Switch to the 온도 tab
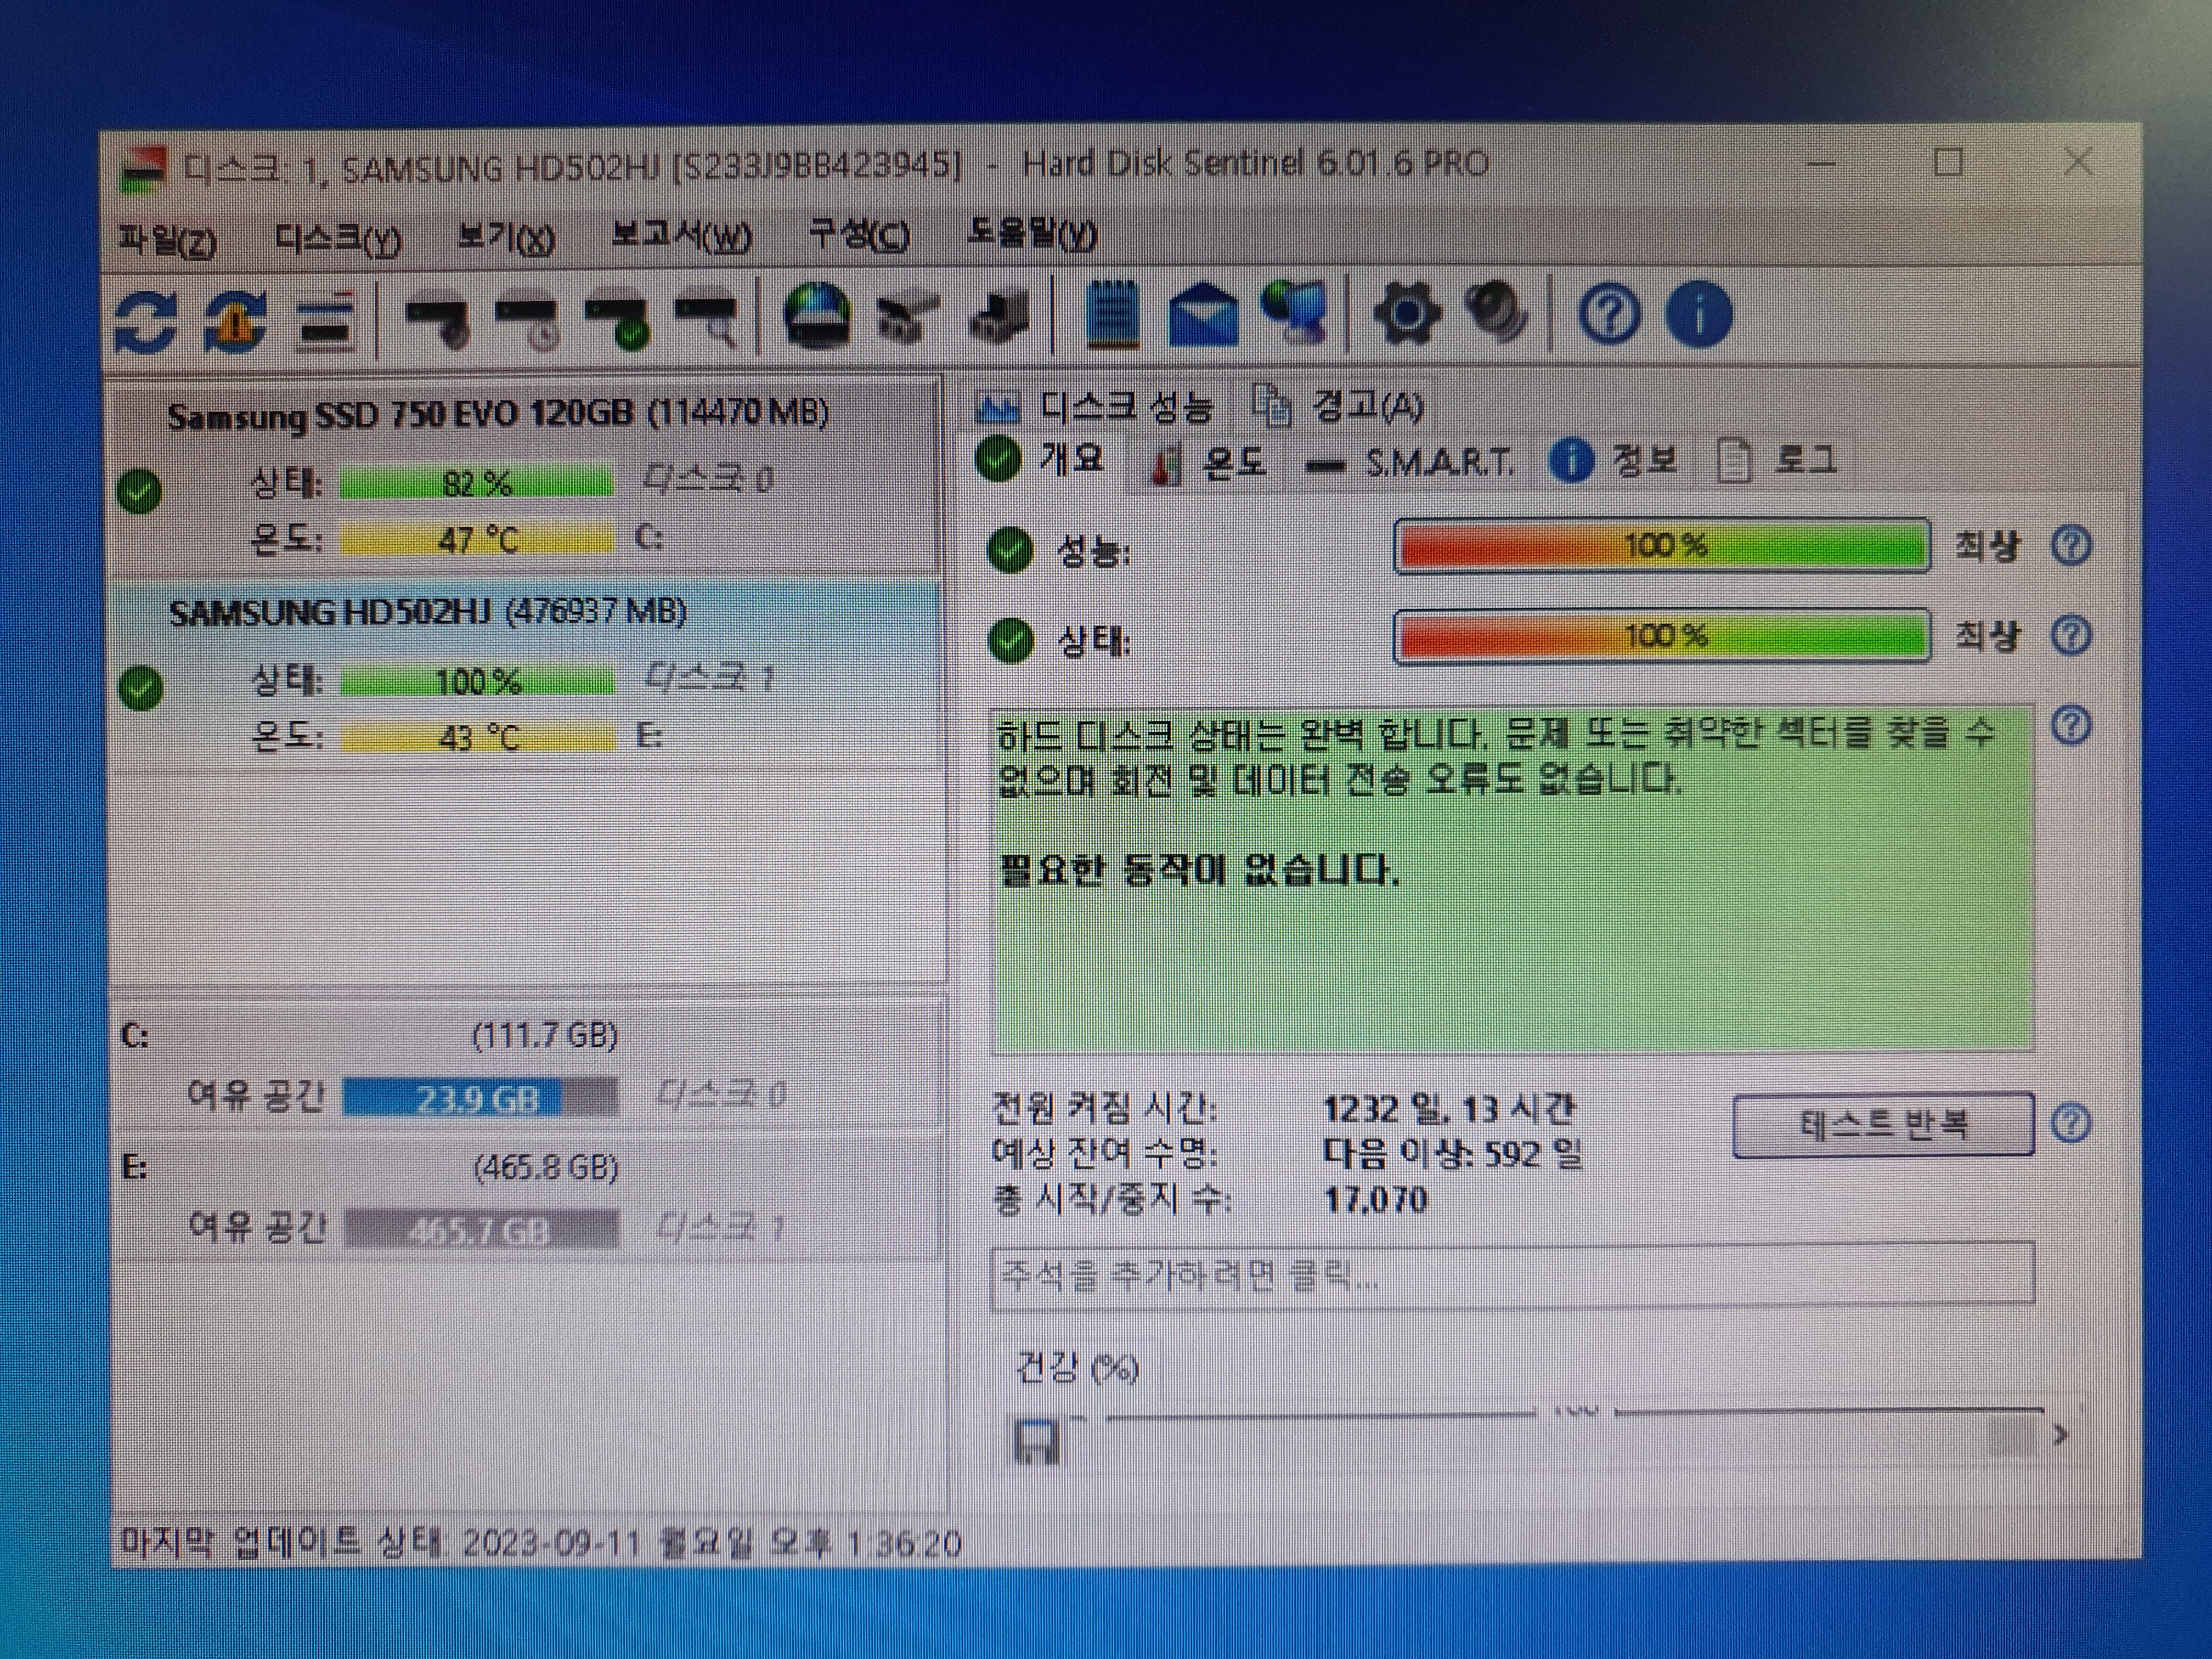Screen dimensions: 2212x1659 [x=1209, y=462]
